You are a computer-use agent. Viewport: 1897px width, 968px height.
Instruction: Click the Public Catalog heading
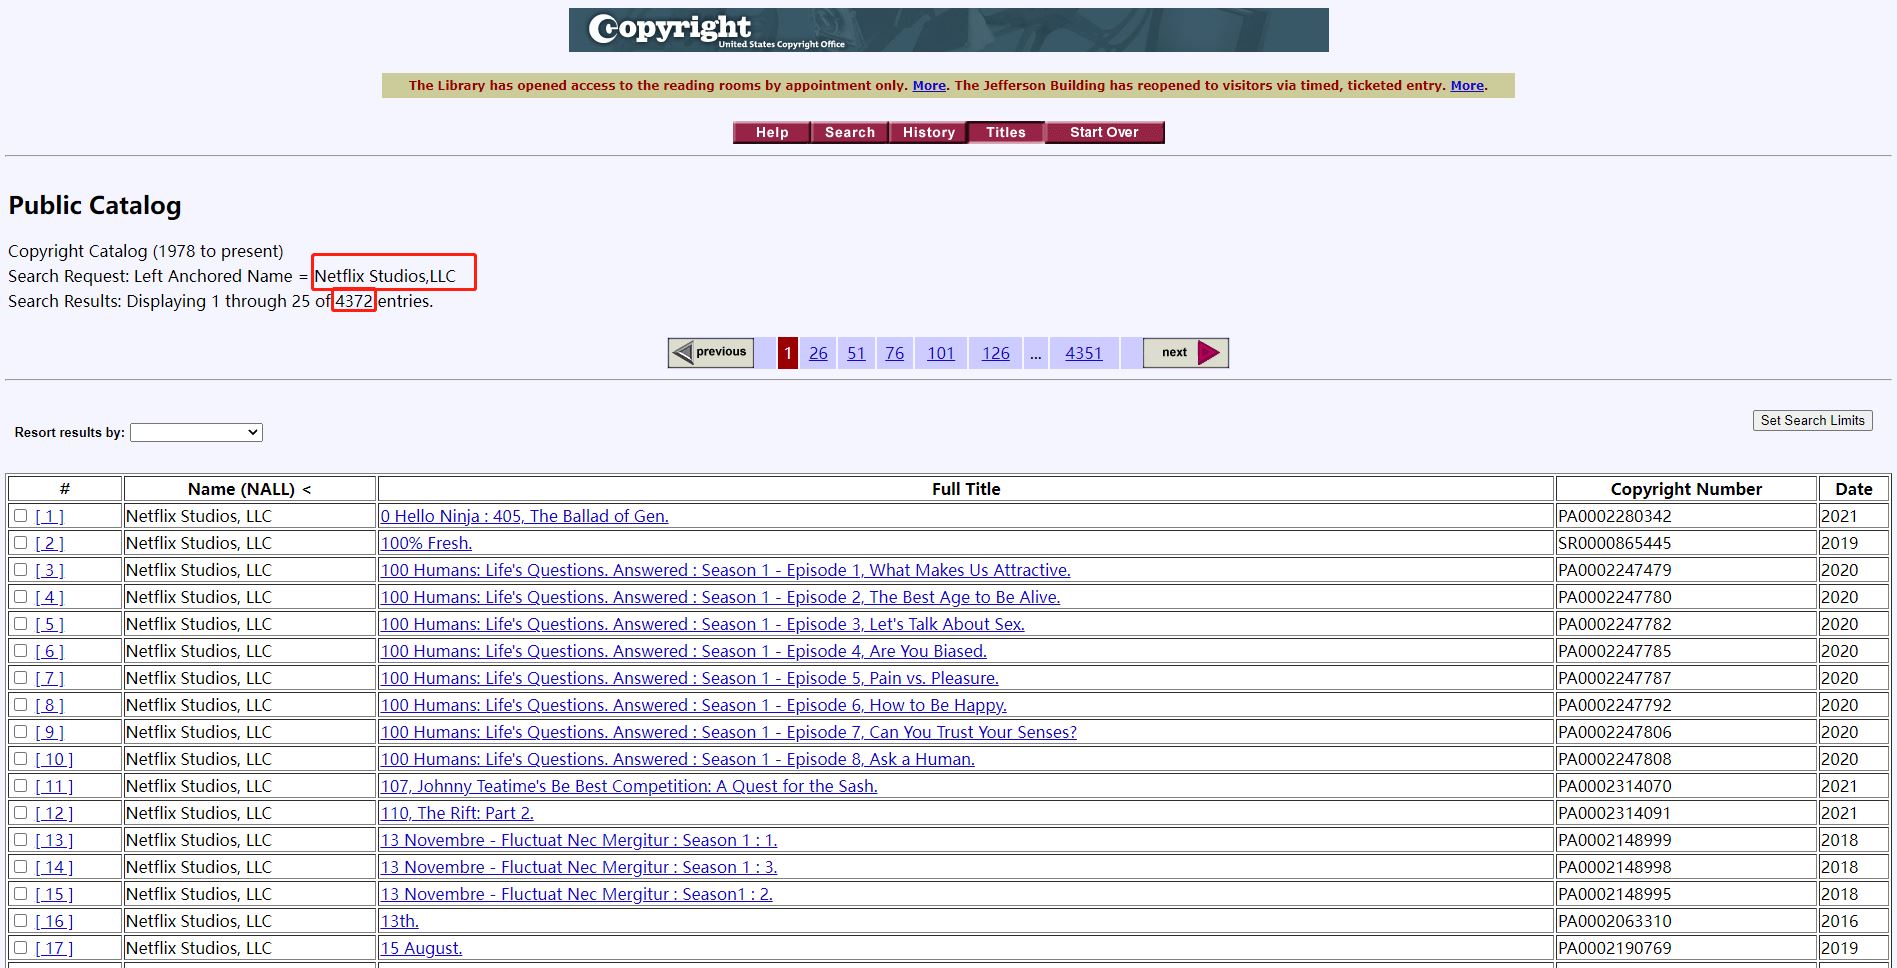[95, 205]
